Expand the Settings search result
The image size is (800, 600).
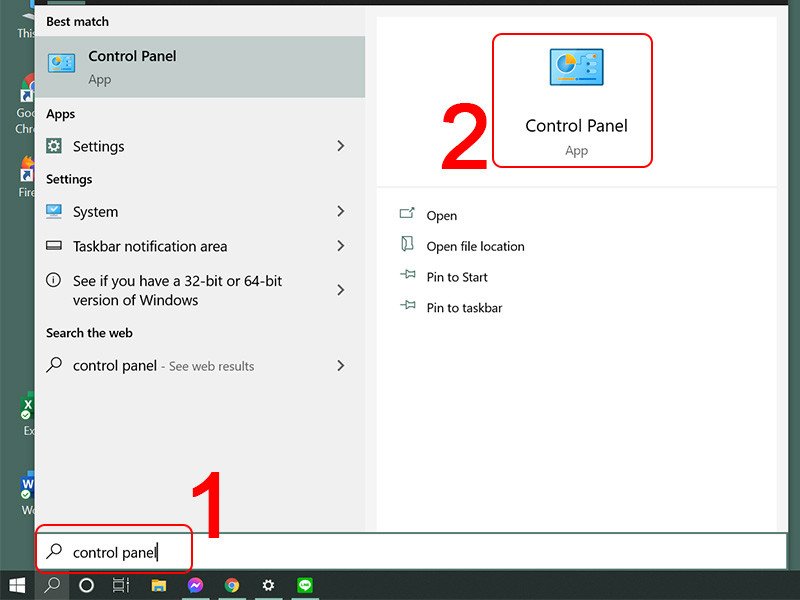pos(340,146)
